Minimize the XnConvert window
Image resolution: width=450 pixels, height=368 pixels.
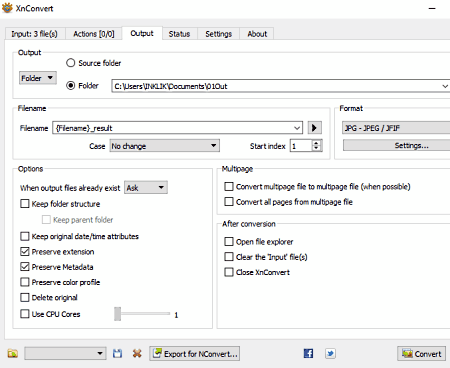tap(432, 8)
